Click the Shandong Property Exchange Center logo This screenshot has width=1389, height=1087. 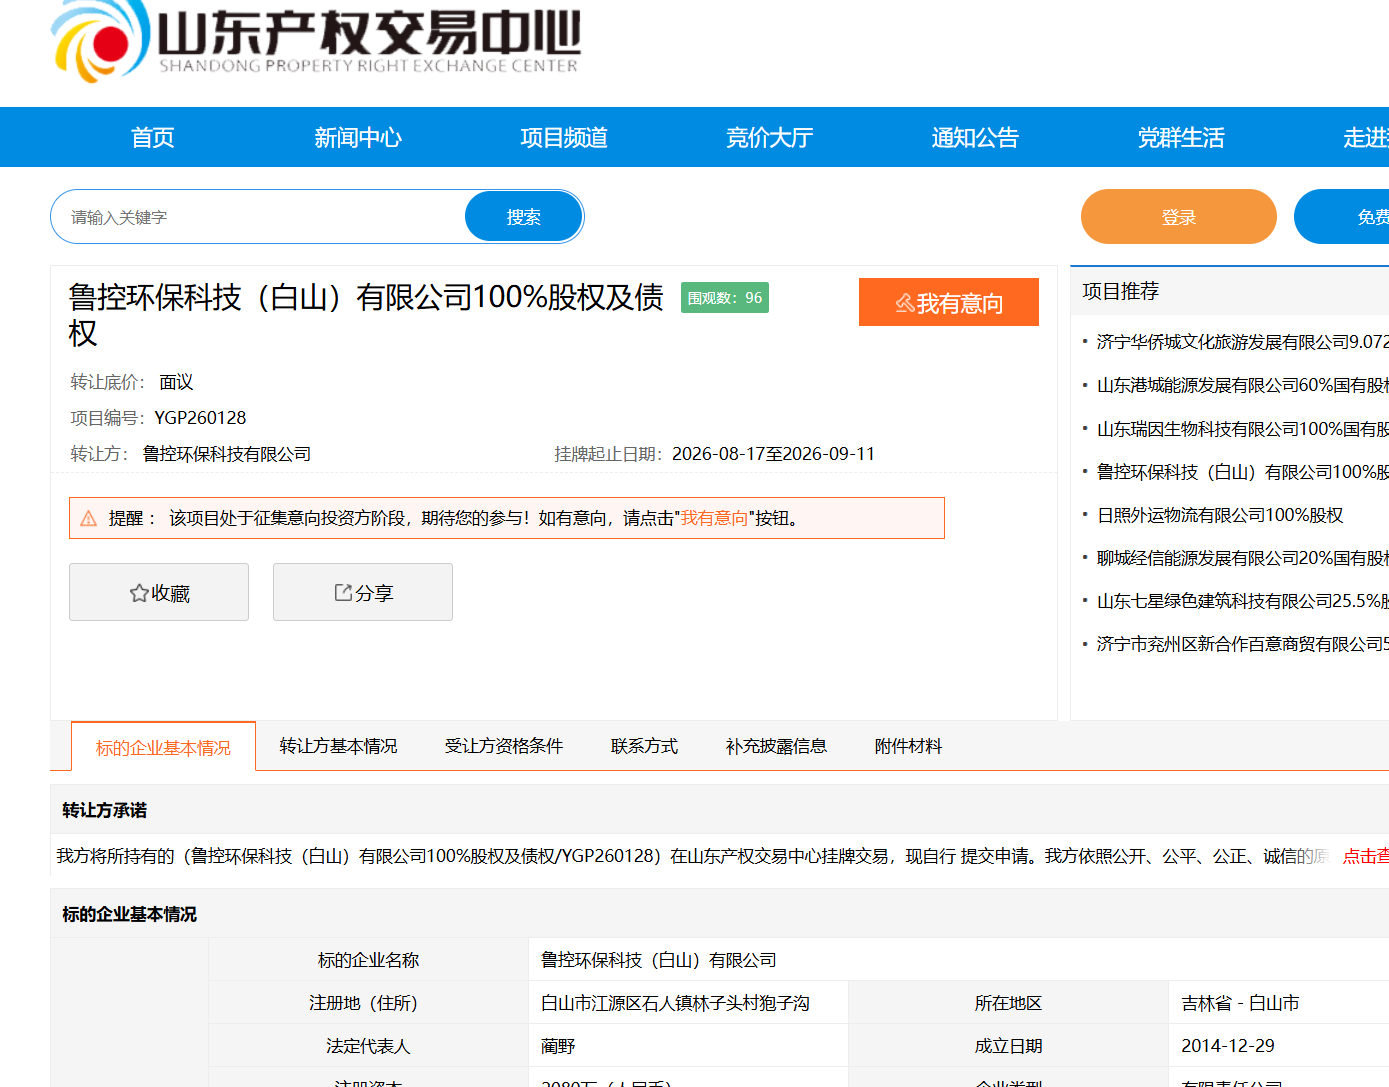(x=316, y=41)
